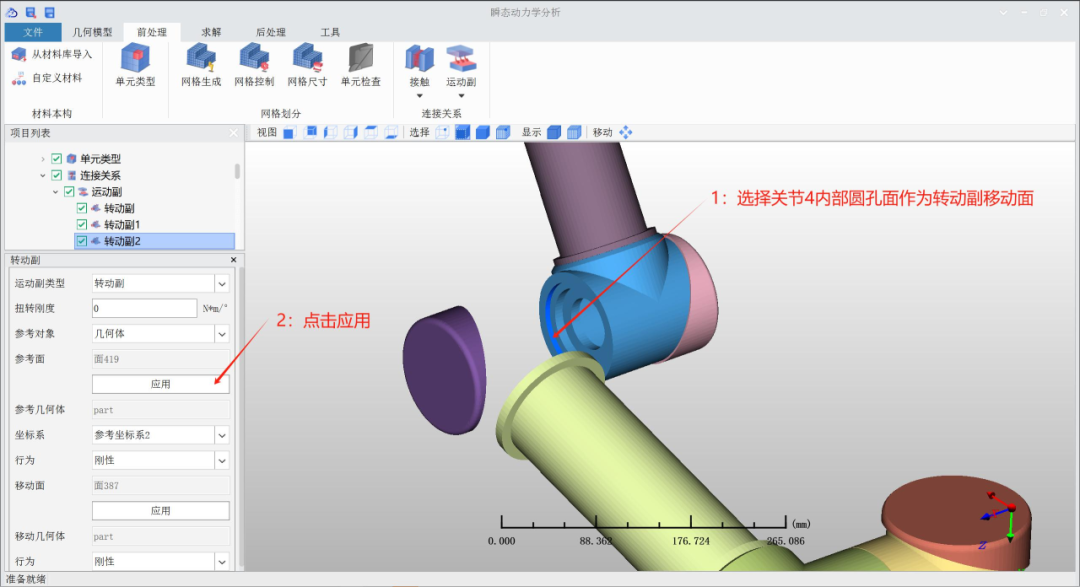Select the top view cube icon
Viewport: 1080px width, 587px height.
tap(371, 132)
